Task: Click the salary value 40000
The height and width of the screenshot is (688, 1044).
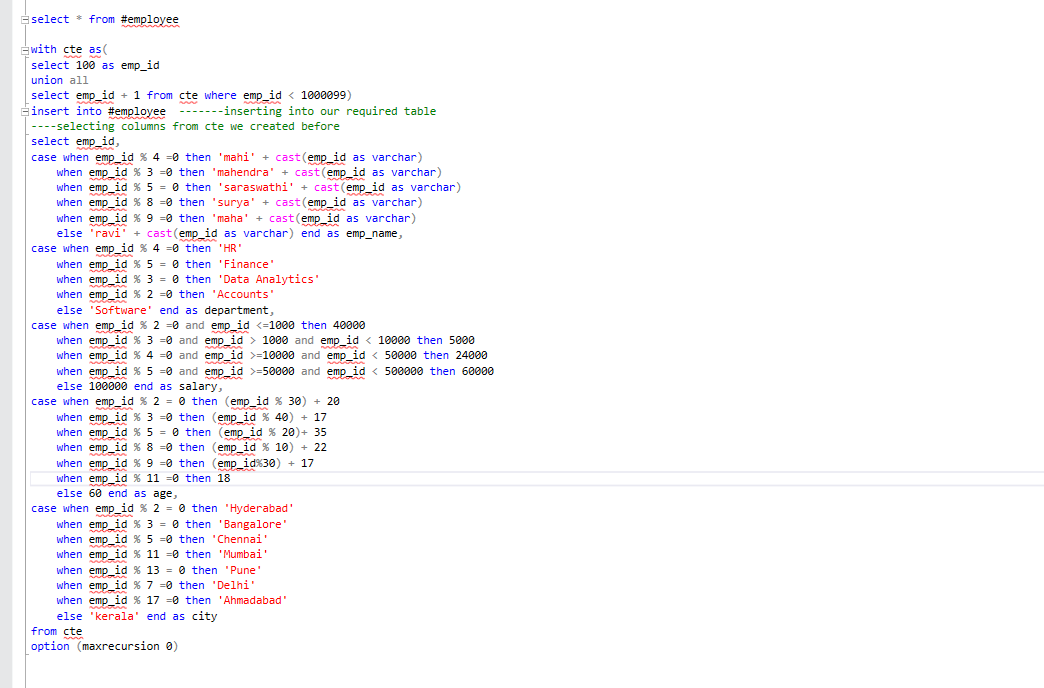Action: click(349, 325)
